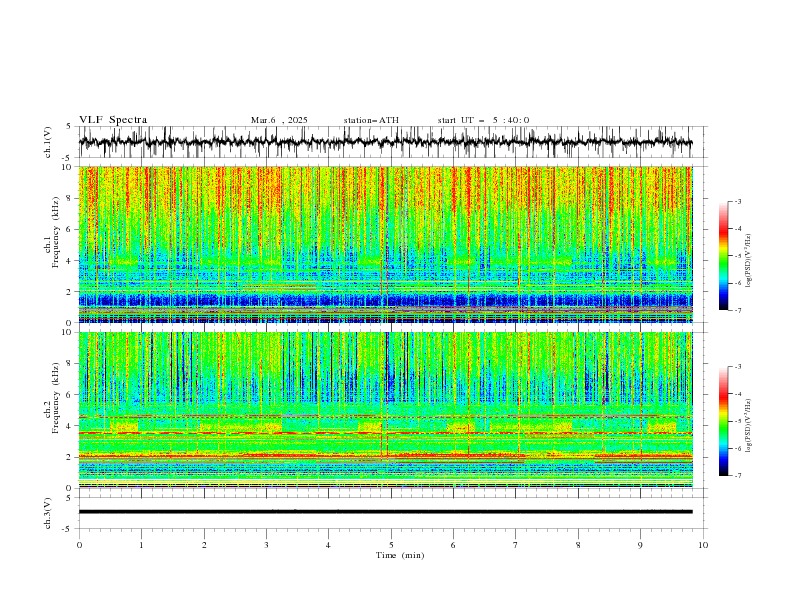792x612 pixels.
Task: Select the date text "Mar.6 , 2025"
Action: click(279, 120)
